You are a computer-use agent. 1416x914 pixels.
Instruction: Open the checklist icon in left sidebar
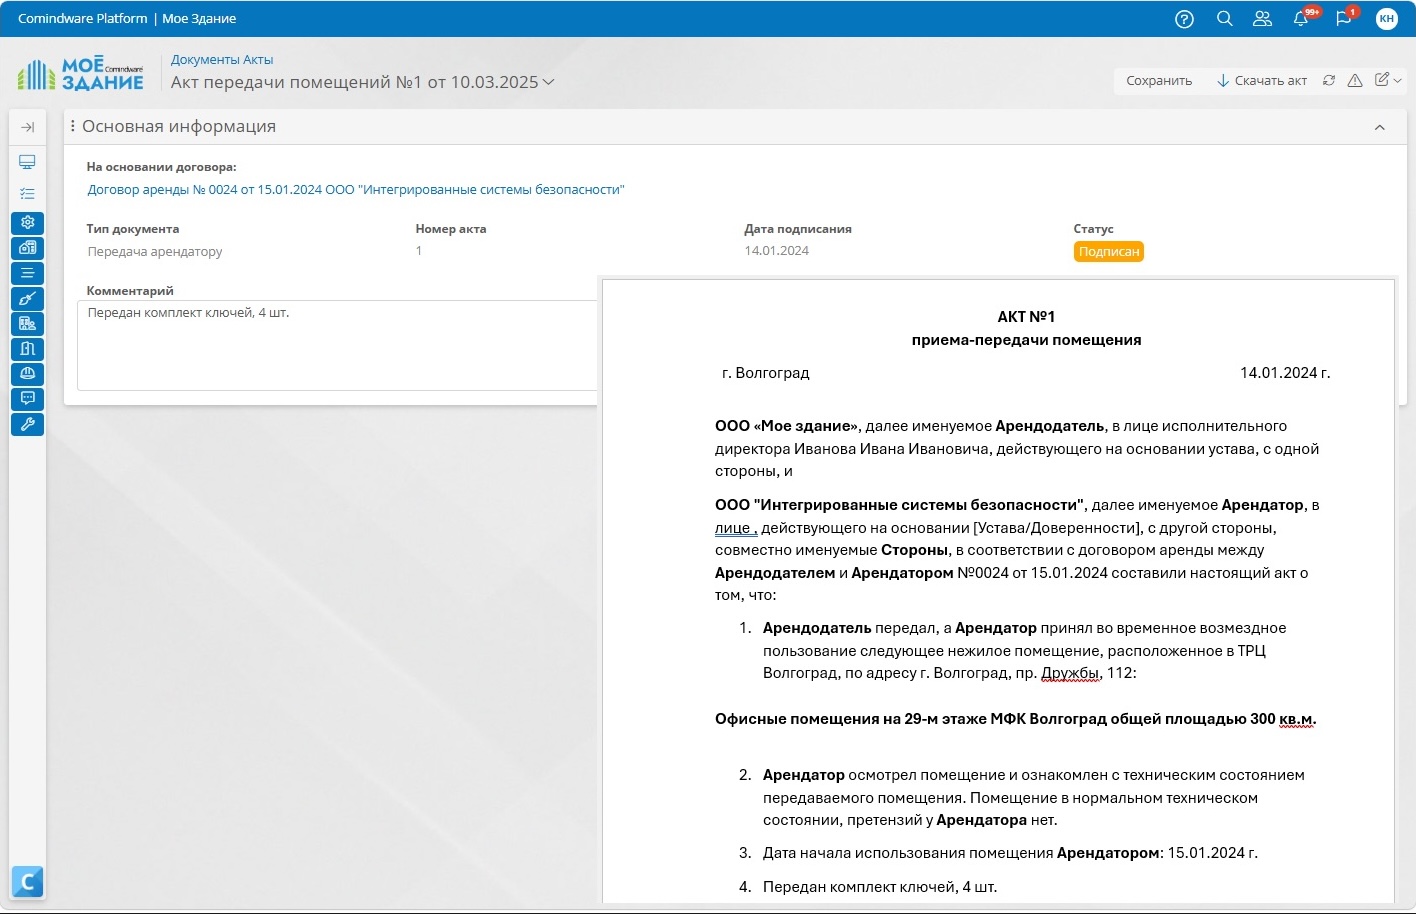coord(28,193)
